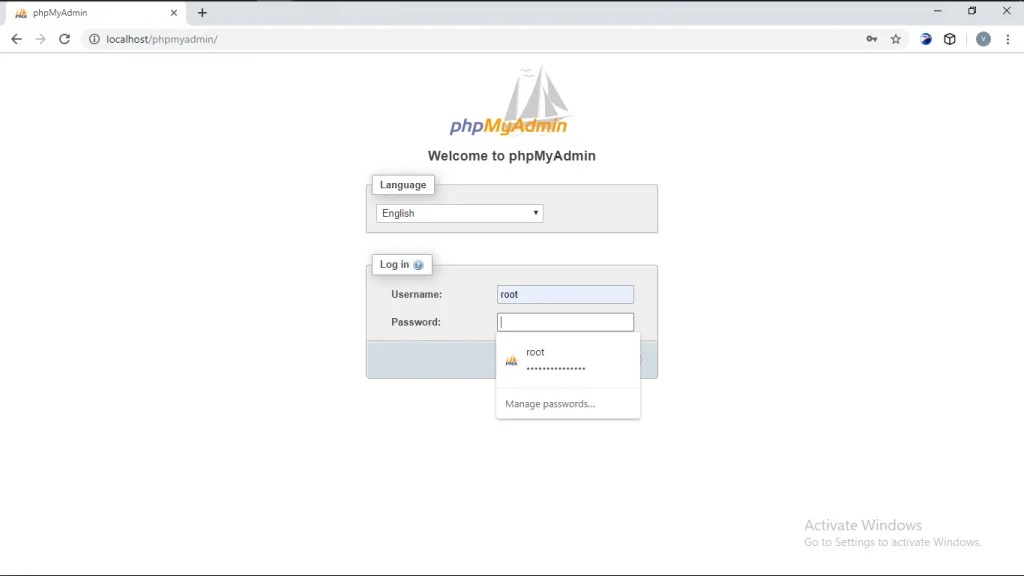
Task: Restore down the browser window
Action: coord(972,11)
